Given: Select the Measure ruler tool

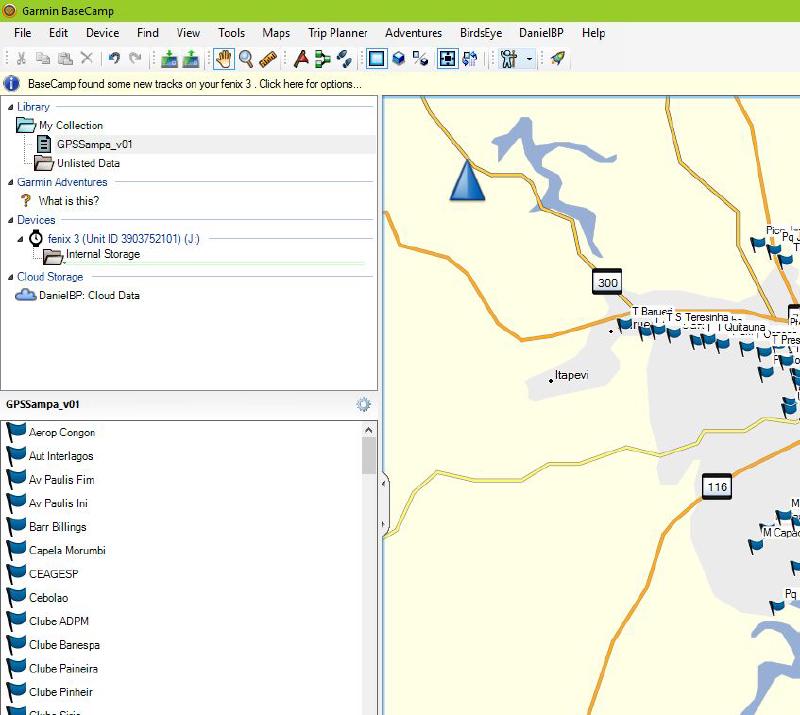Looking at the screenshot, I should tap(268, 59).
